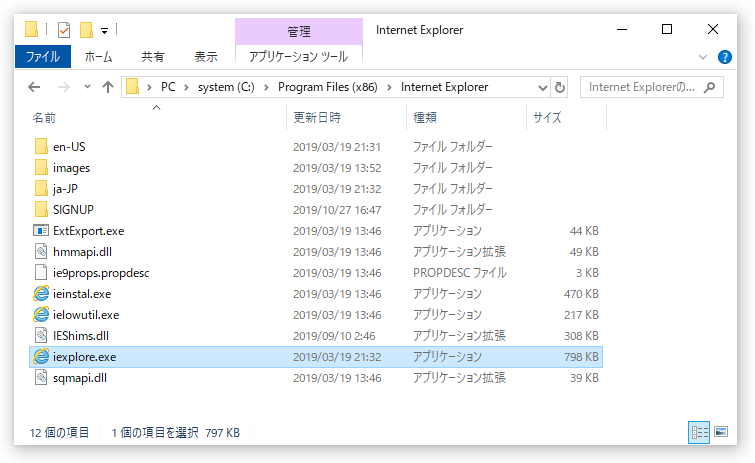Image resolution: width=755 pixels, height=463 pixels.
Task: Click the ielowutil.exe file icon
Action: coord(41,315)
